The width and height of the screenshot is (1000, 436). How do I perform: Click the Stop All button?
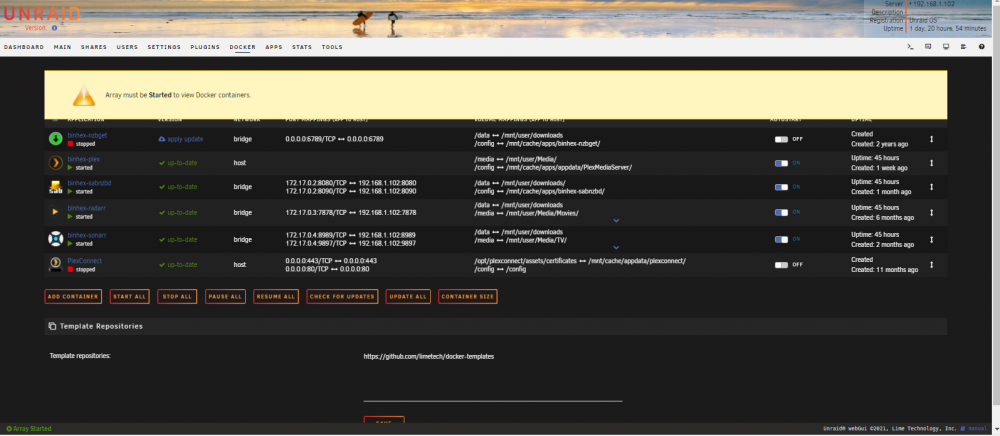click(177, 296)
